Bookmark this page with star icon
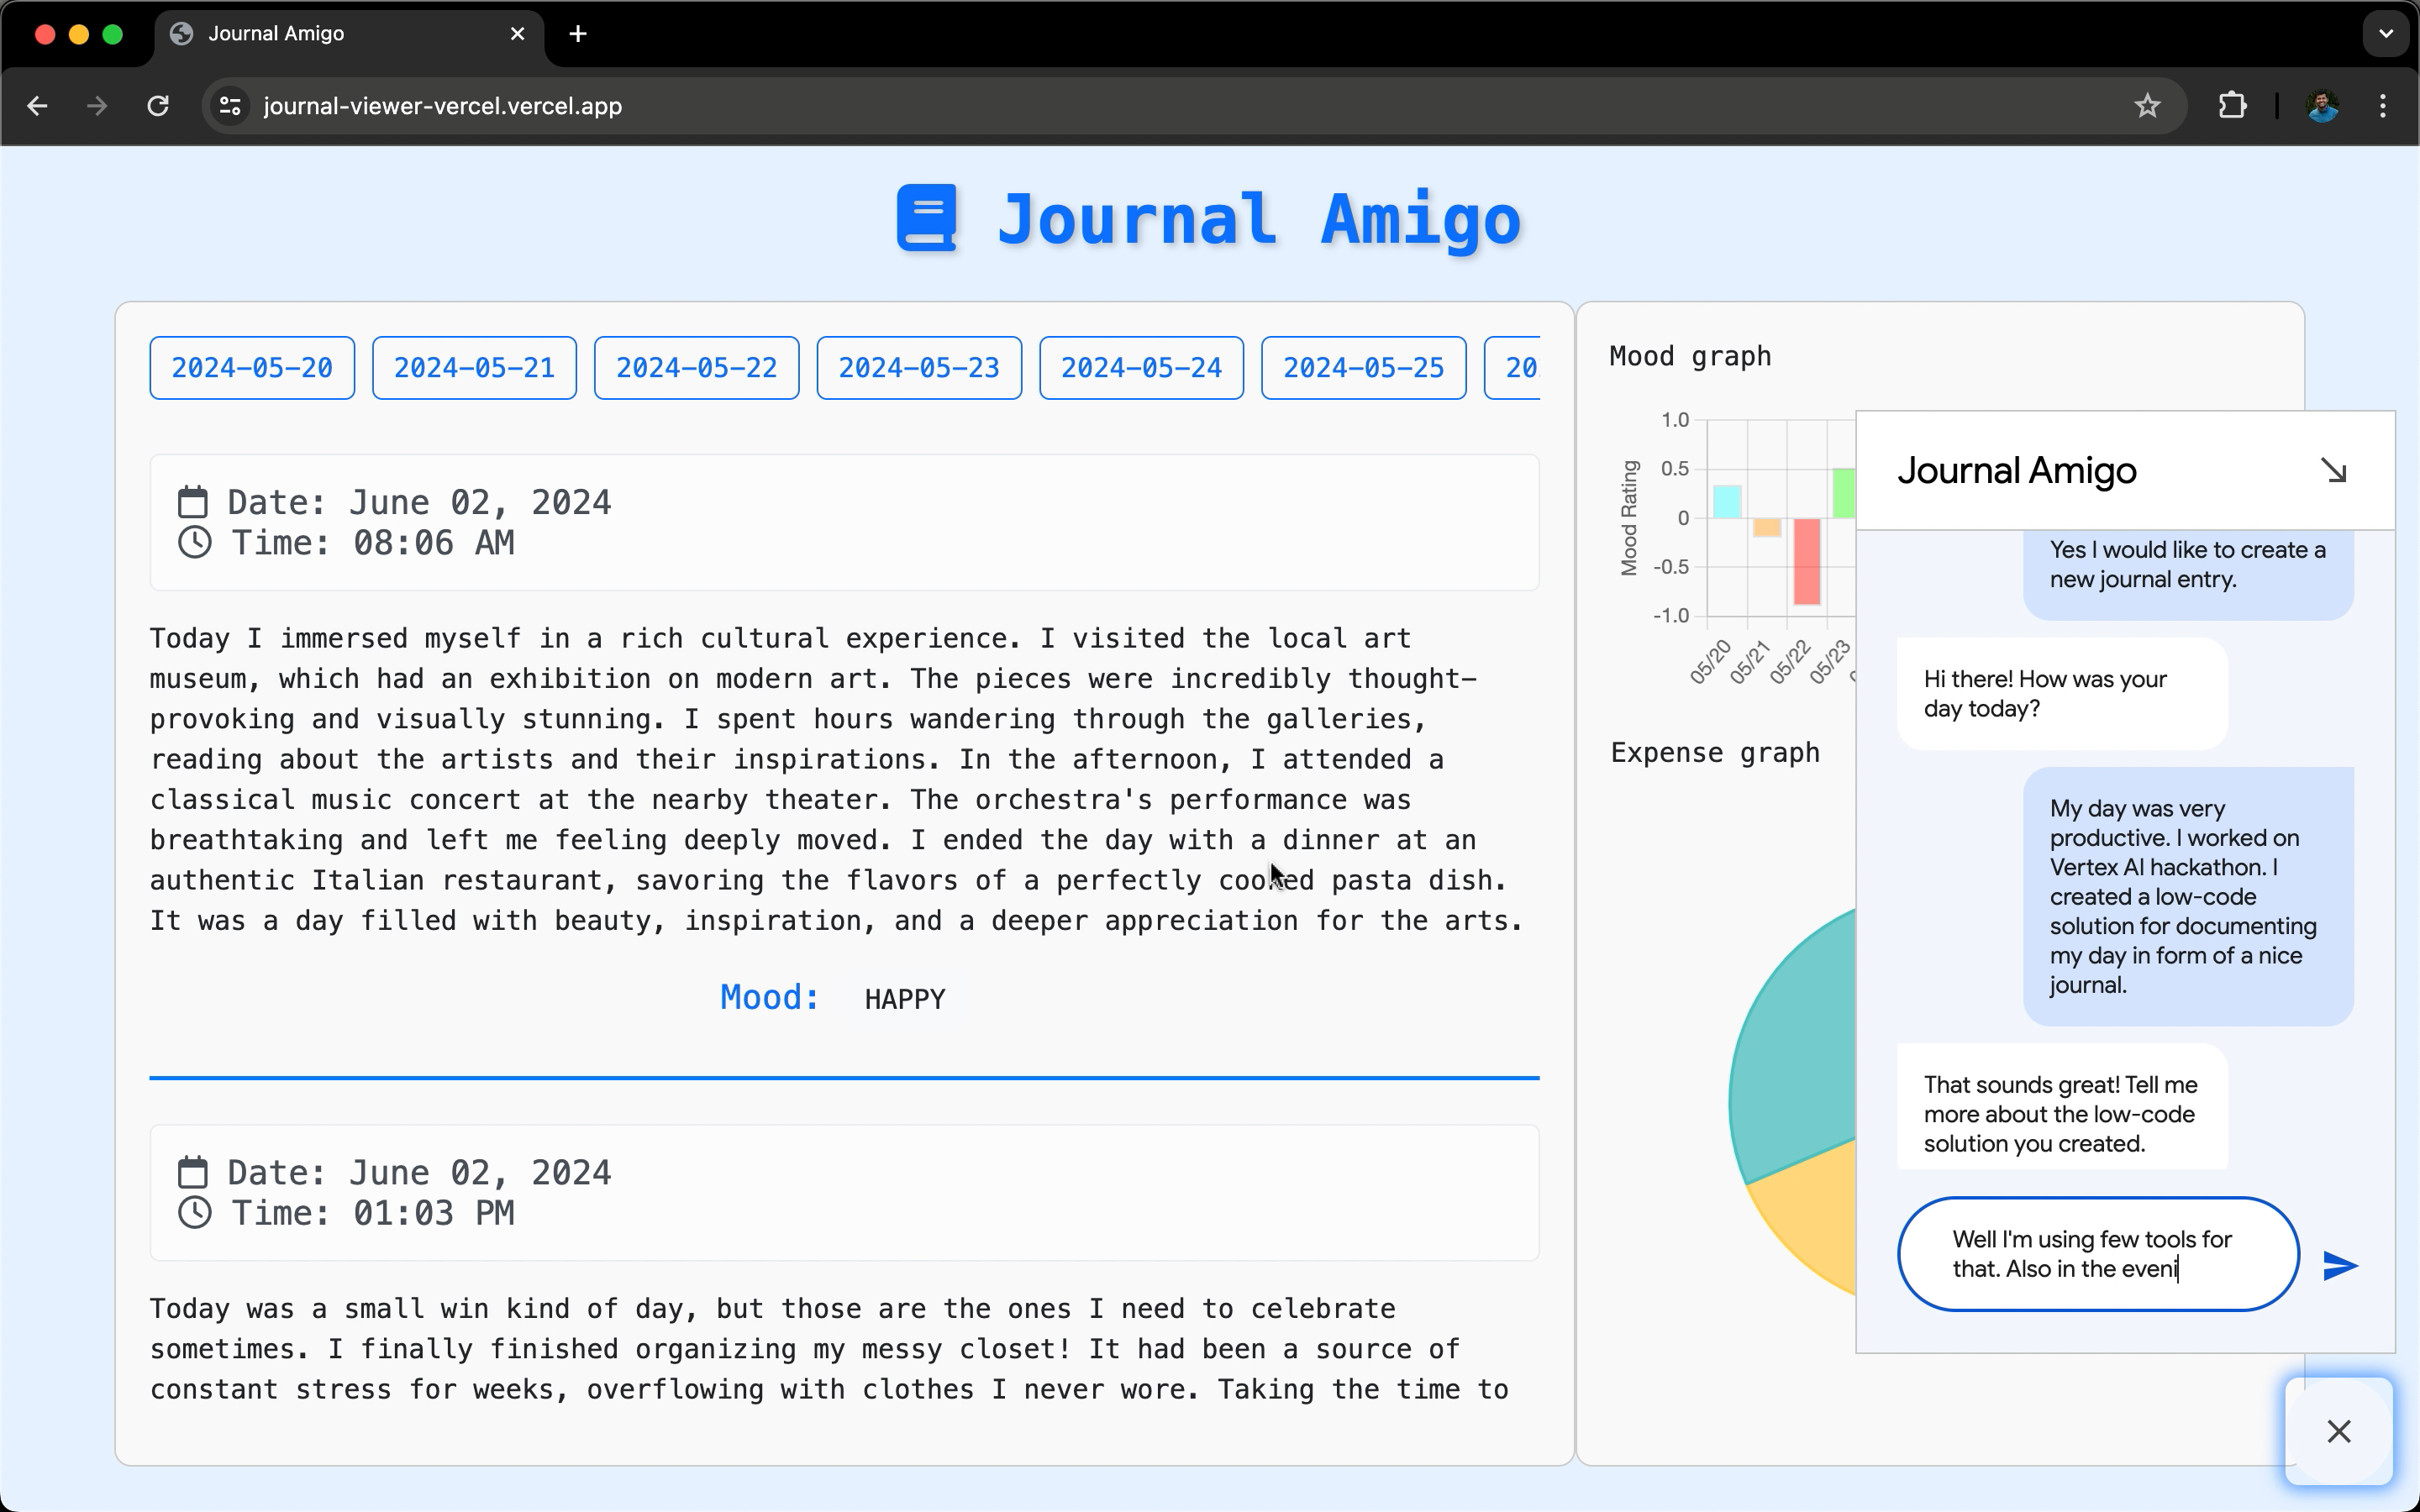This screenshot has height=1512, width=2420. click(x=2147, y=106)
